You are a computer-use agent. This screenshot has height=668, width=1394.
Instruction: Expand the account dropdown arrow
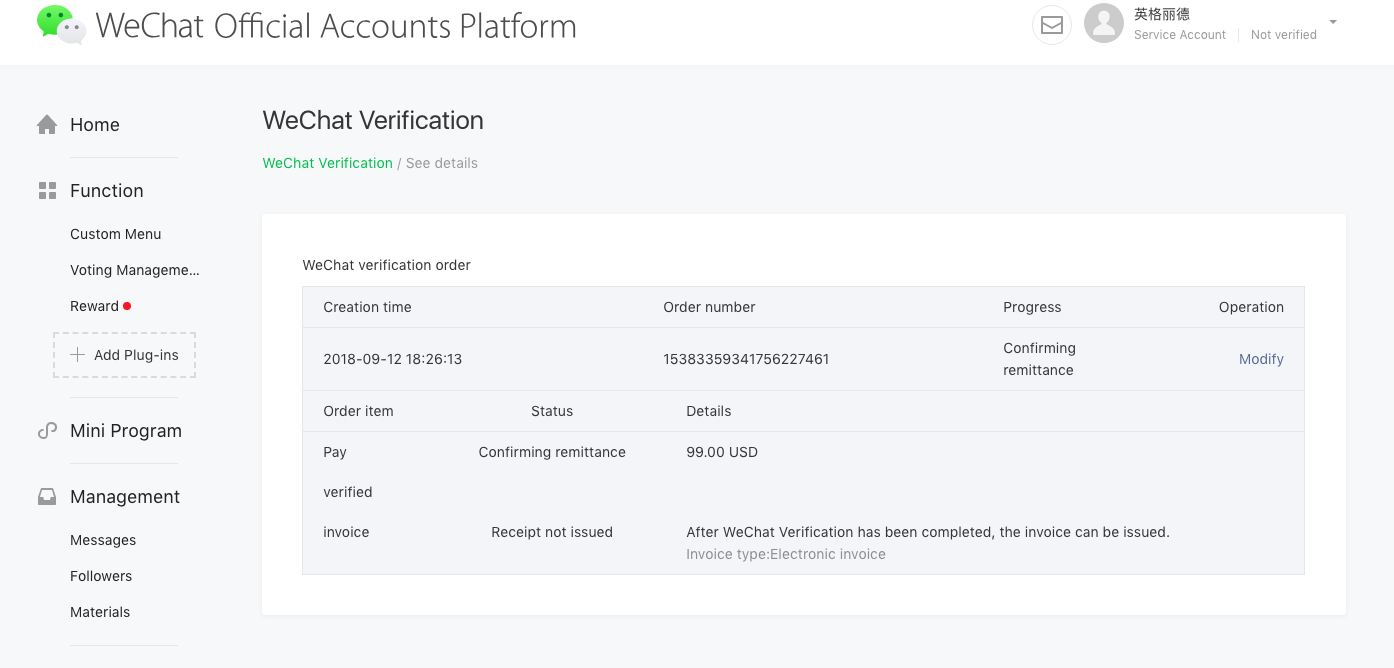pyautogui.click(x=1333, y=22)
